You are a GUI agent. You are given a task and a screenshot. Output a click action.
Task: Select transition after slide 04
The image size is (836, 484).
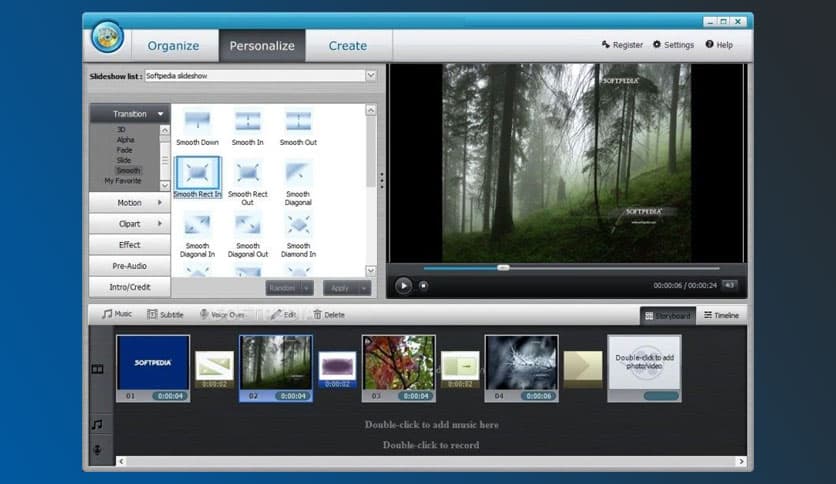(x=583, y=369)
